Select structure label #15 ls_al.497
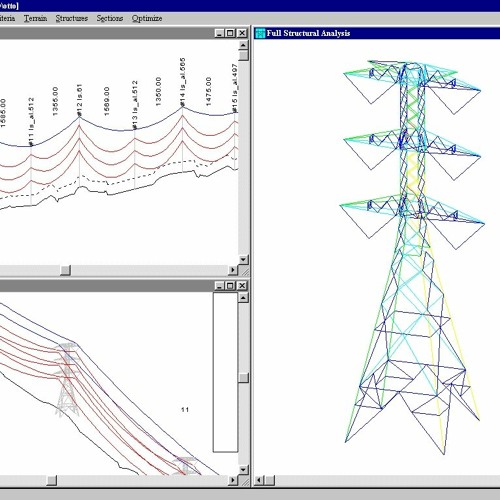This screenshot has width=500, height=500. (234, 88)
